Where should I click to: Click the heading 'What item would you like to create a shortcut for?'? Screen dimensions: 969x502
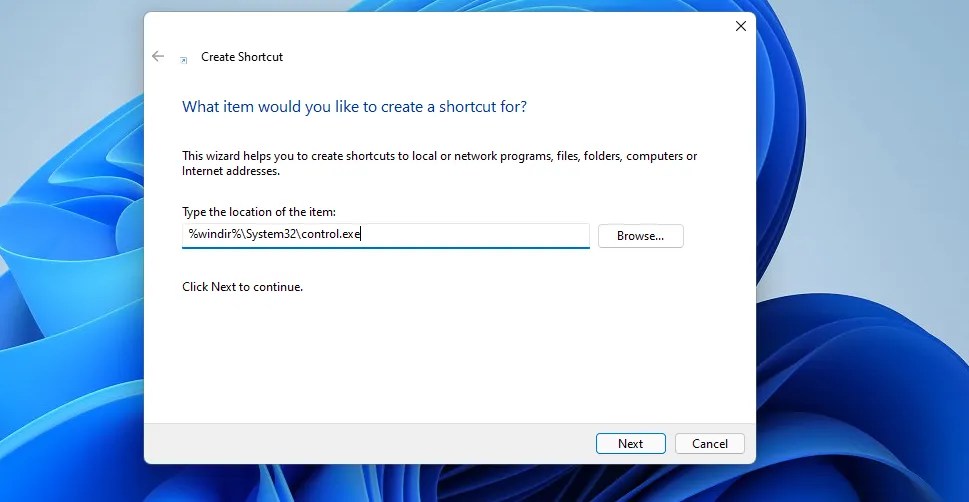coord(354,106)
